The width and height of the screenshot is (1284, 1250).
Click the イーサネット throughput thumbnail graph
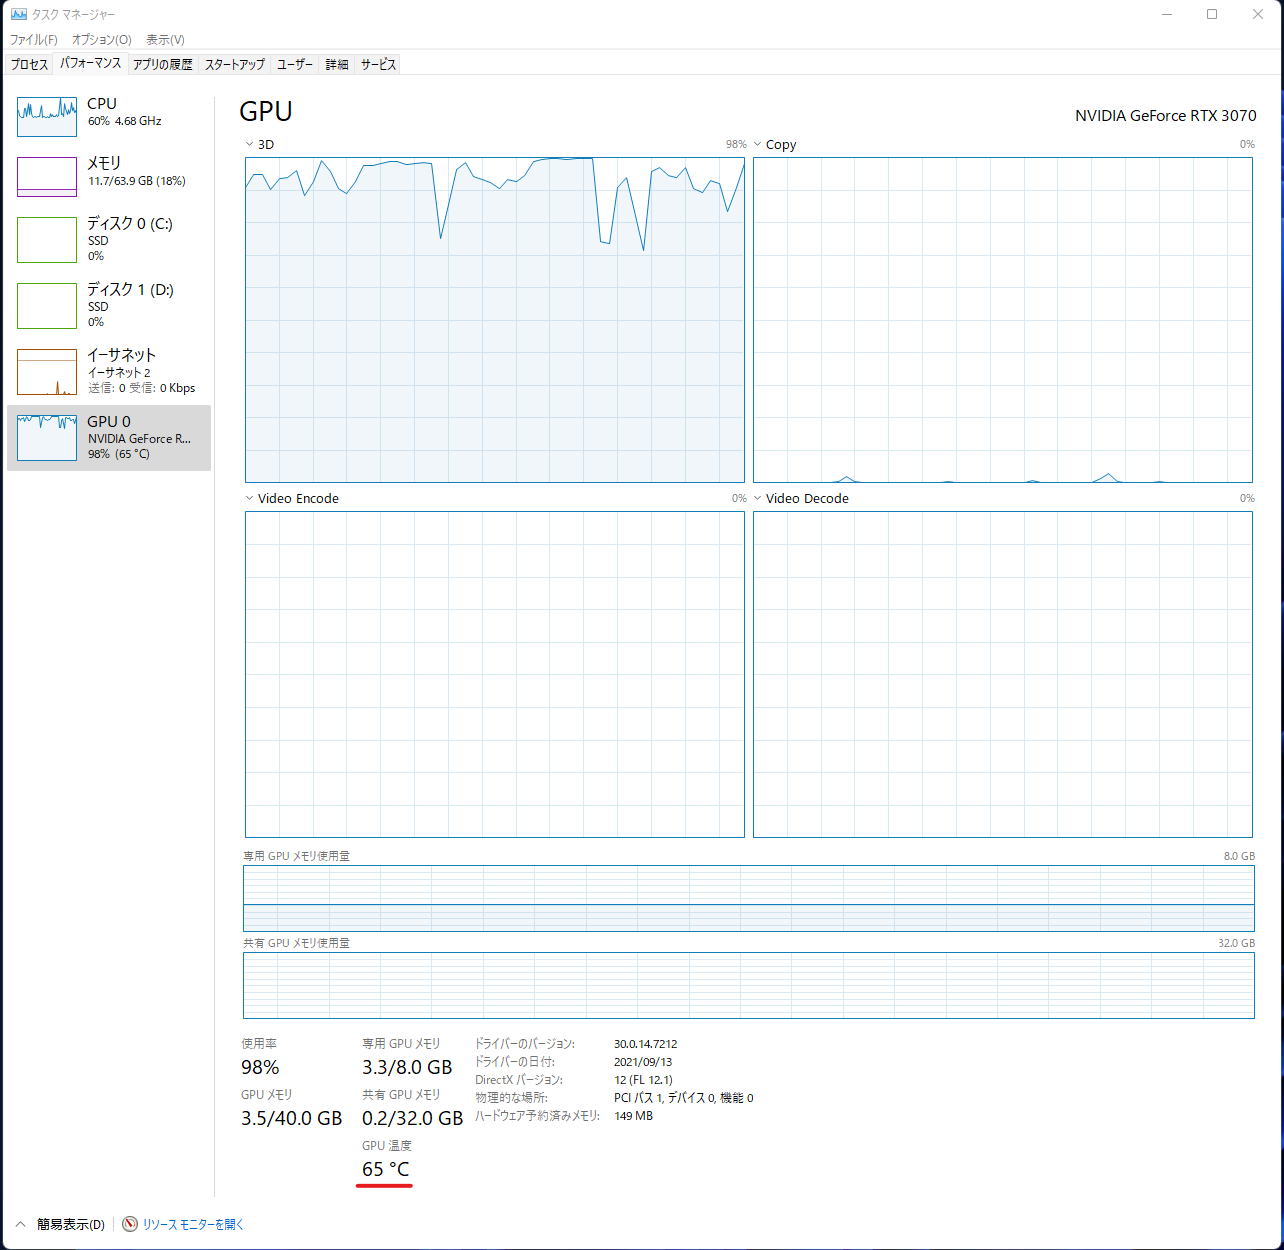[x=47, y=372]
